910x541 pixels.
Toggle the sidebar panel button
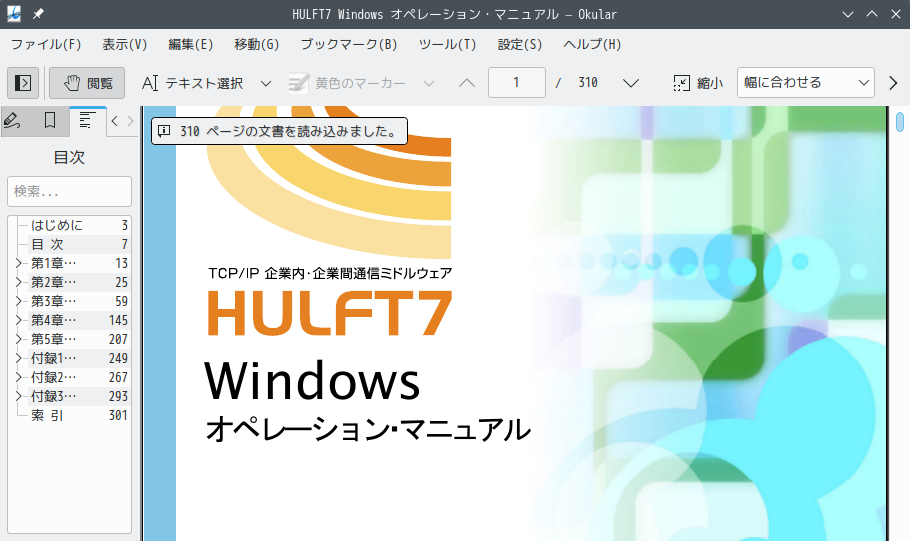(23, 83)
